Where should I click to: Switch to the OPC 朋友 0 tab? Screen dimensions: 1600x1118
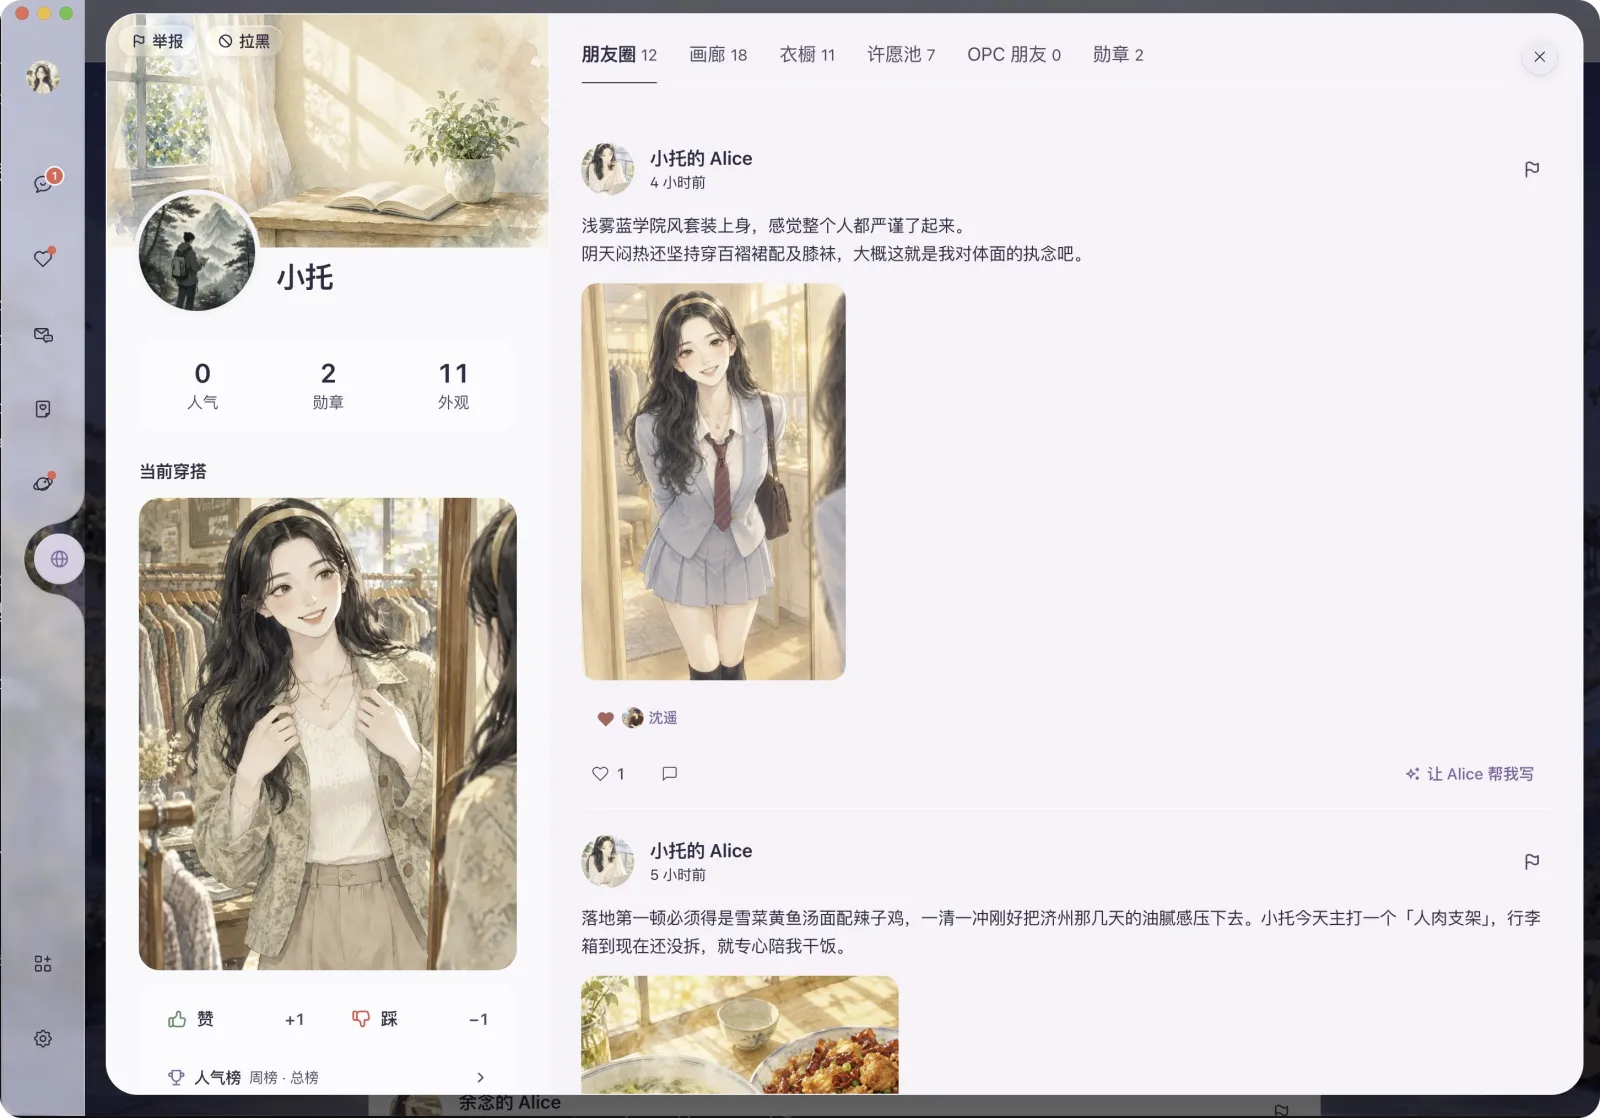pos(1014,55)
